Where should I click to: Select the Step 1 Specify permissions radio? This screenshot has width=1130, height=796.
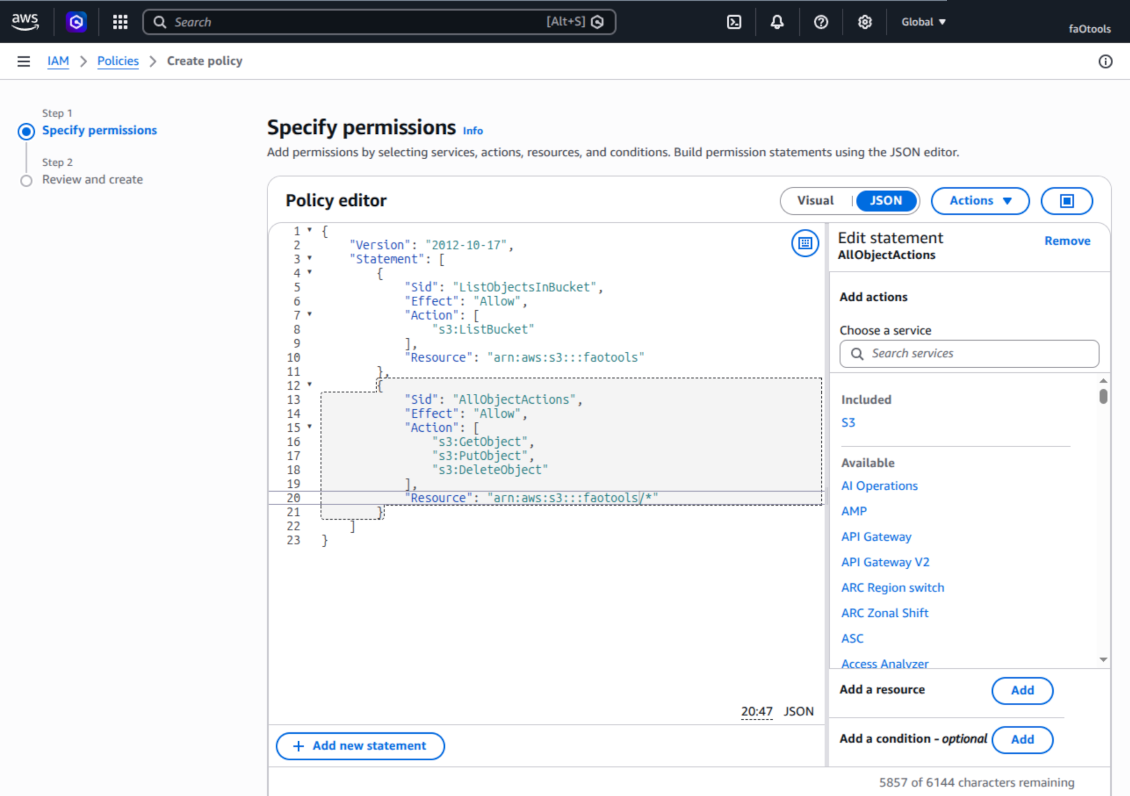click(x=26, y=131)
